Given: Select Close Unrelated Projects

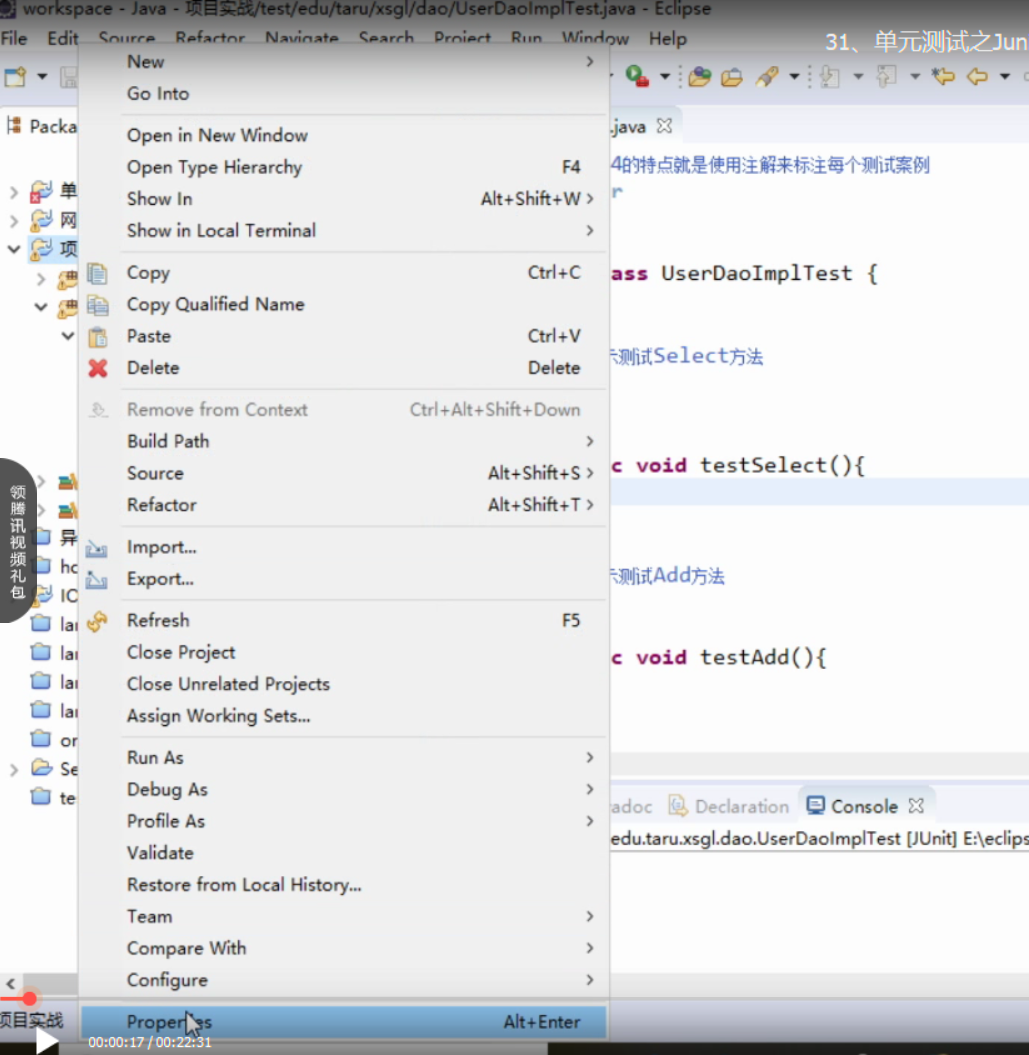Looking at the screenshot, I should tap(343, 684).
